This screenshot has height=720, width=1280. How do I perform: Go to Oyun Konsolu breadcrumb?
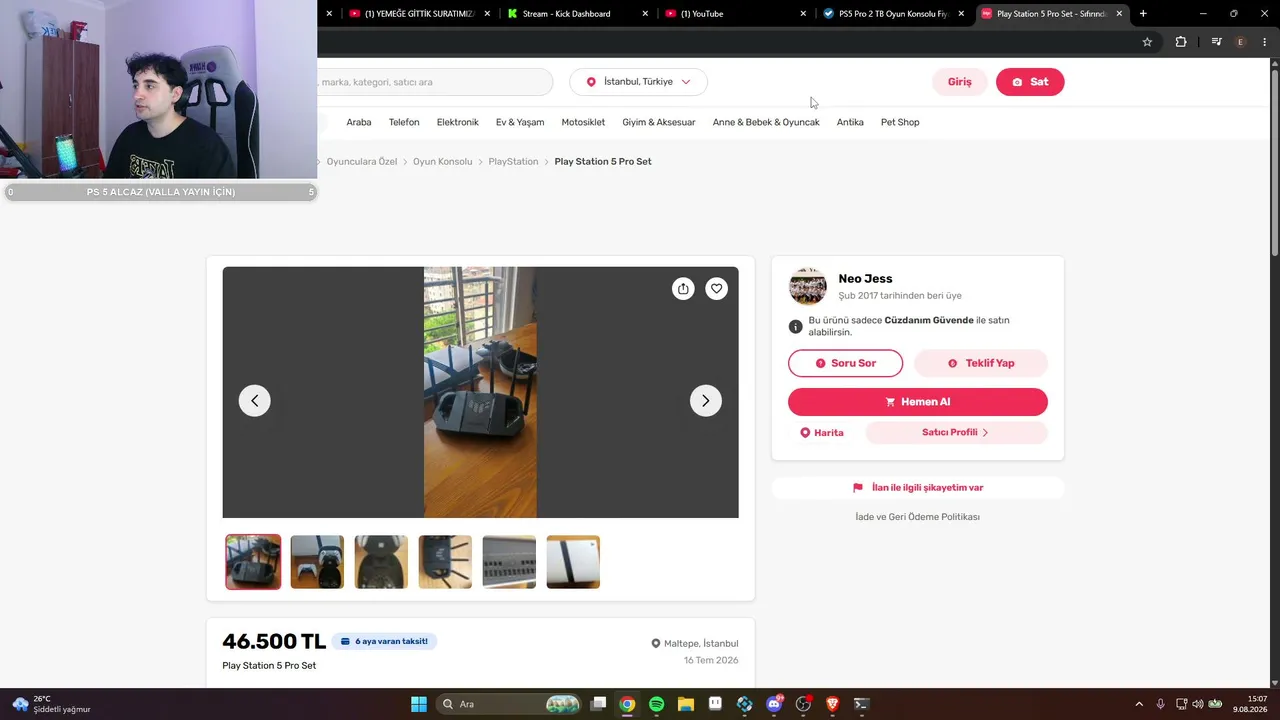pyautogui.click(x=443, y=161)
